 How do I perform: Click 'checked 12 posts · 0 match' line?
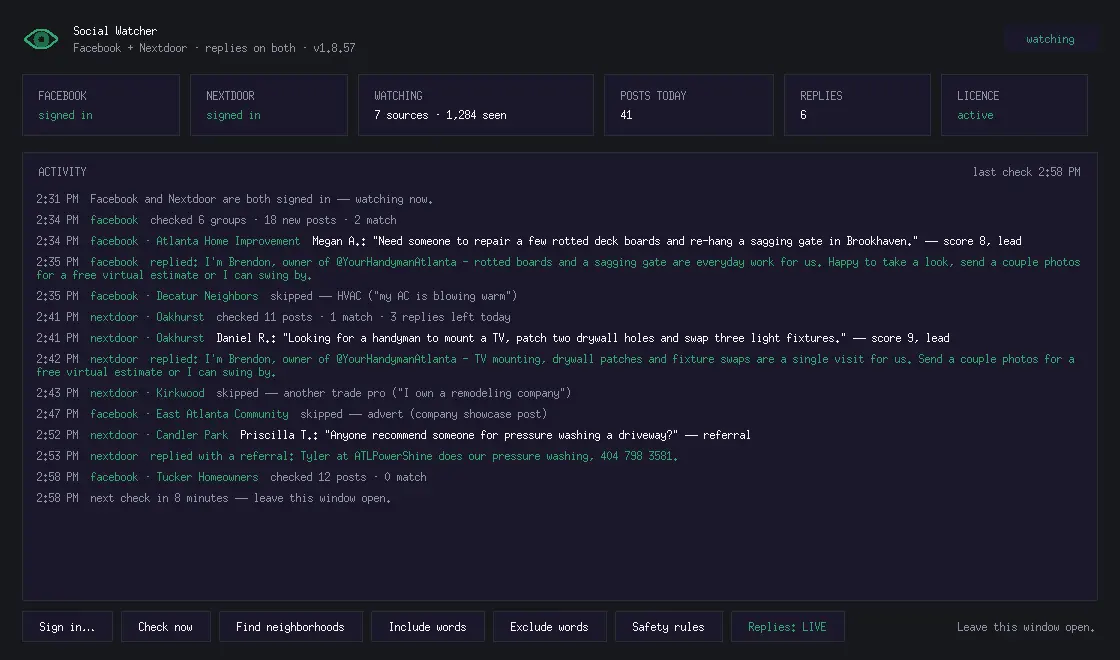tap(348, 476)
